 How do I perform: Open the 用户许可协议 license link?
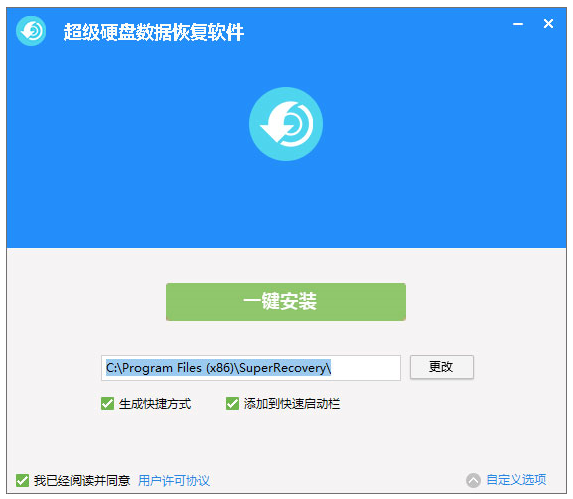[x=174, y=480]
